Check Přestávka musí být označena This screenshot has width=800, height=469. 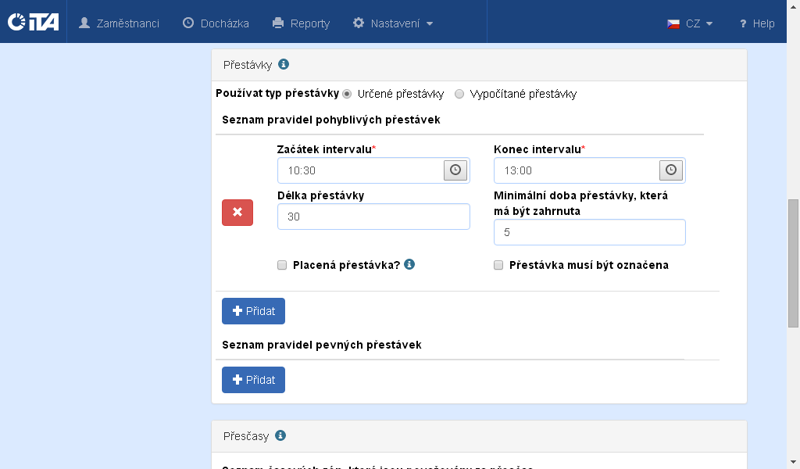tap(499, 266)
